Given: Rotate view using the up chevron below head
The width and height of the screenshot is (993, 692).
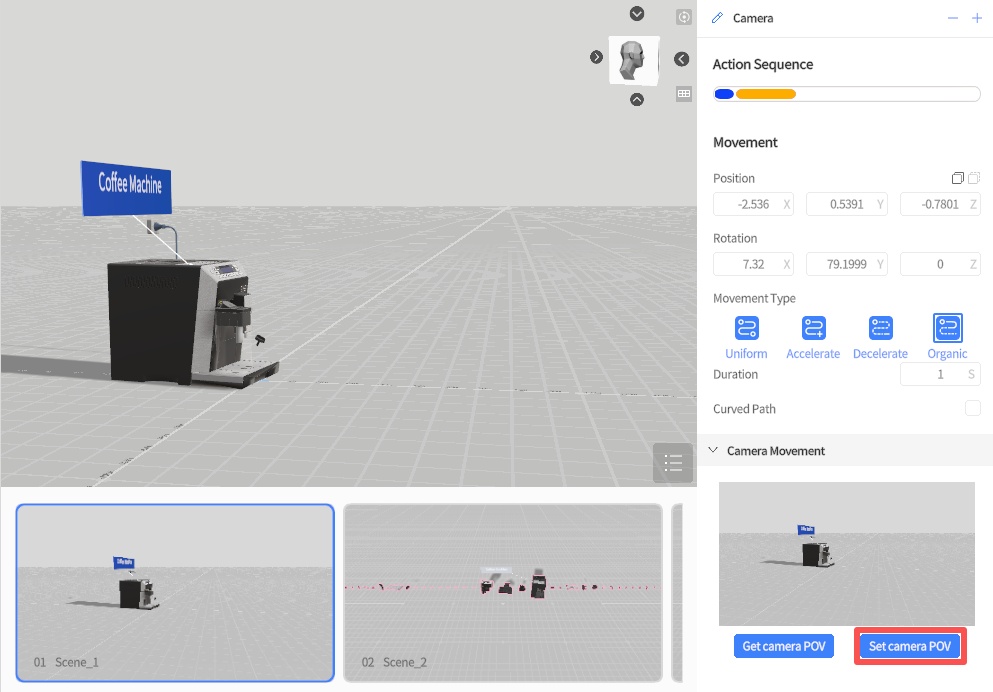Looking at the screenshot, I should tap(637, 99).
